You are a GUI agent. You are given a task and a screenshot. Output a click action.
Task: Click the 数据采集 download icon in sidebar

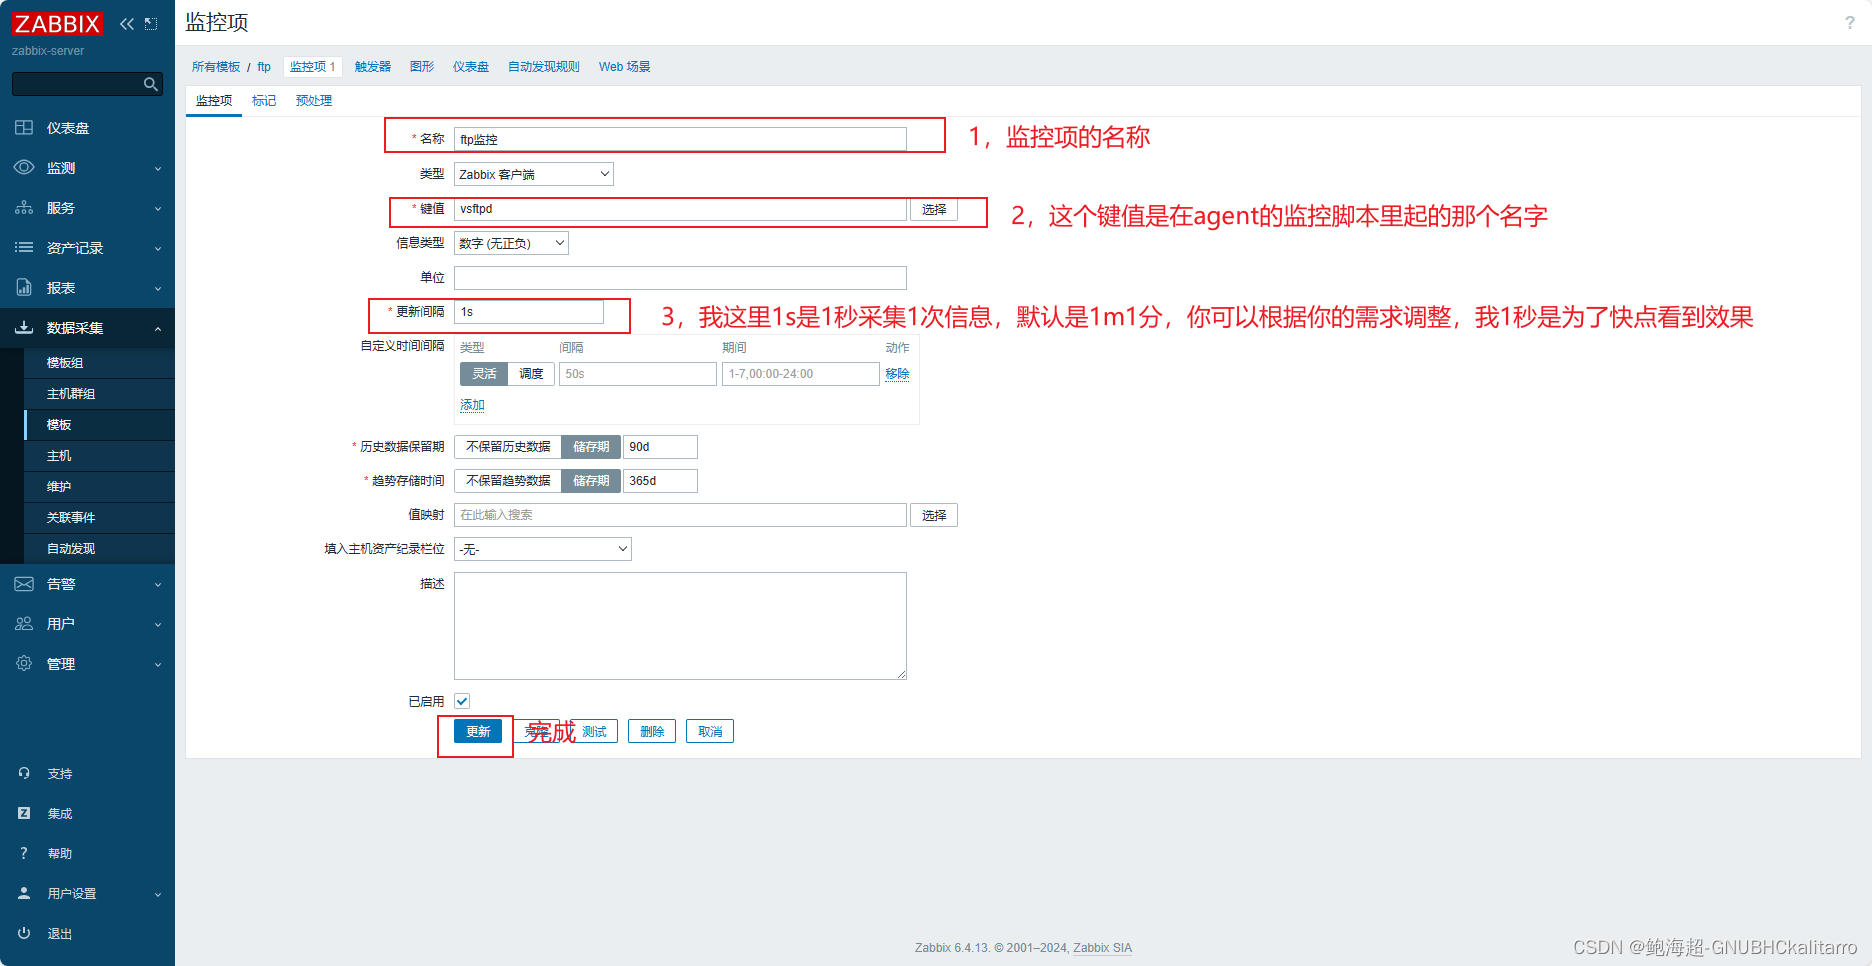click(x=24, y=328)
